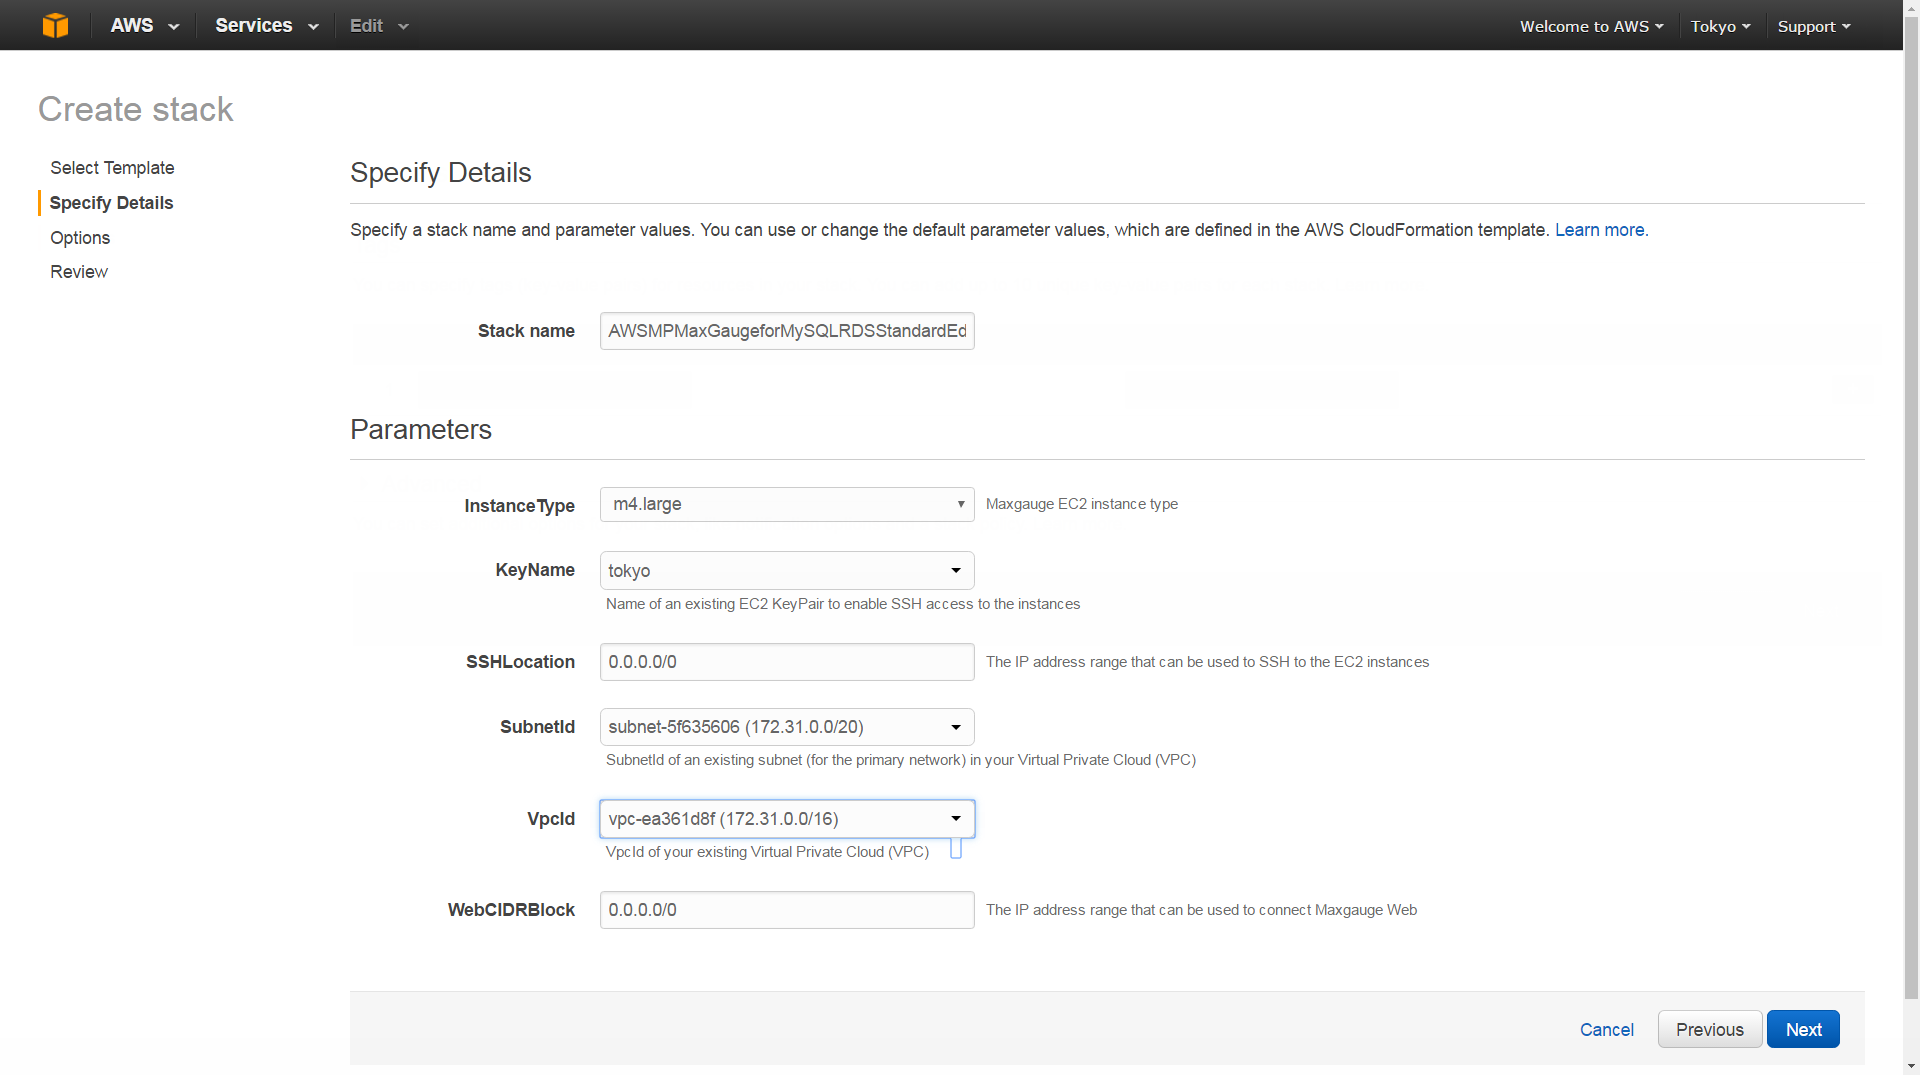1920x1075 pixels.
Task: Open the SubnetId dropdown
Action: click(787, 727)
